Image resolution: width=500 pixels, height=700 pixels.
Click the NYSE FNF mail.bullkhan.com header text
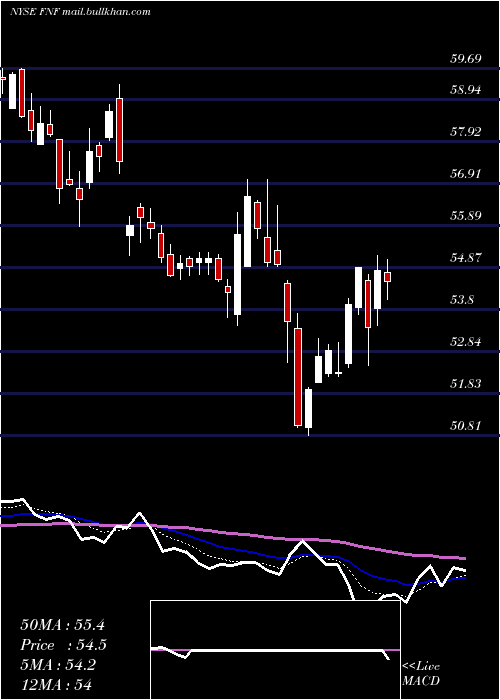point(80,12)
